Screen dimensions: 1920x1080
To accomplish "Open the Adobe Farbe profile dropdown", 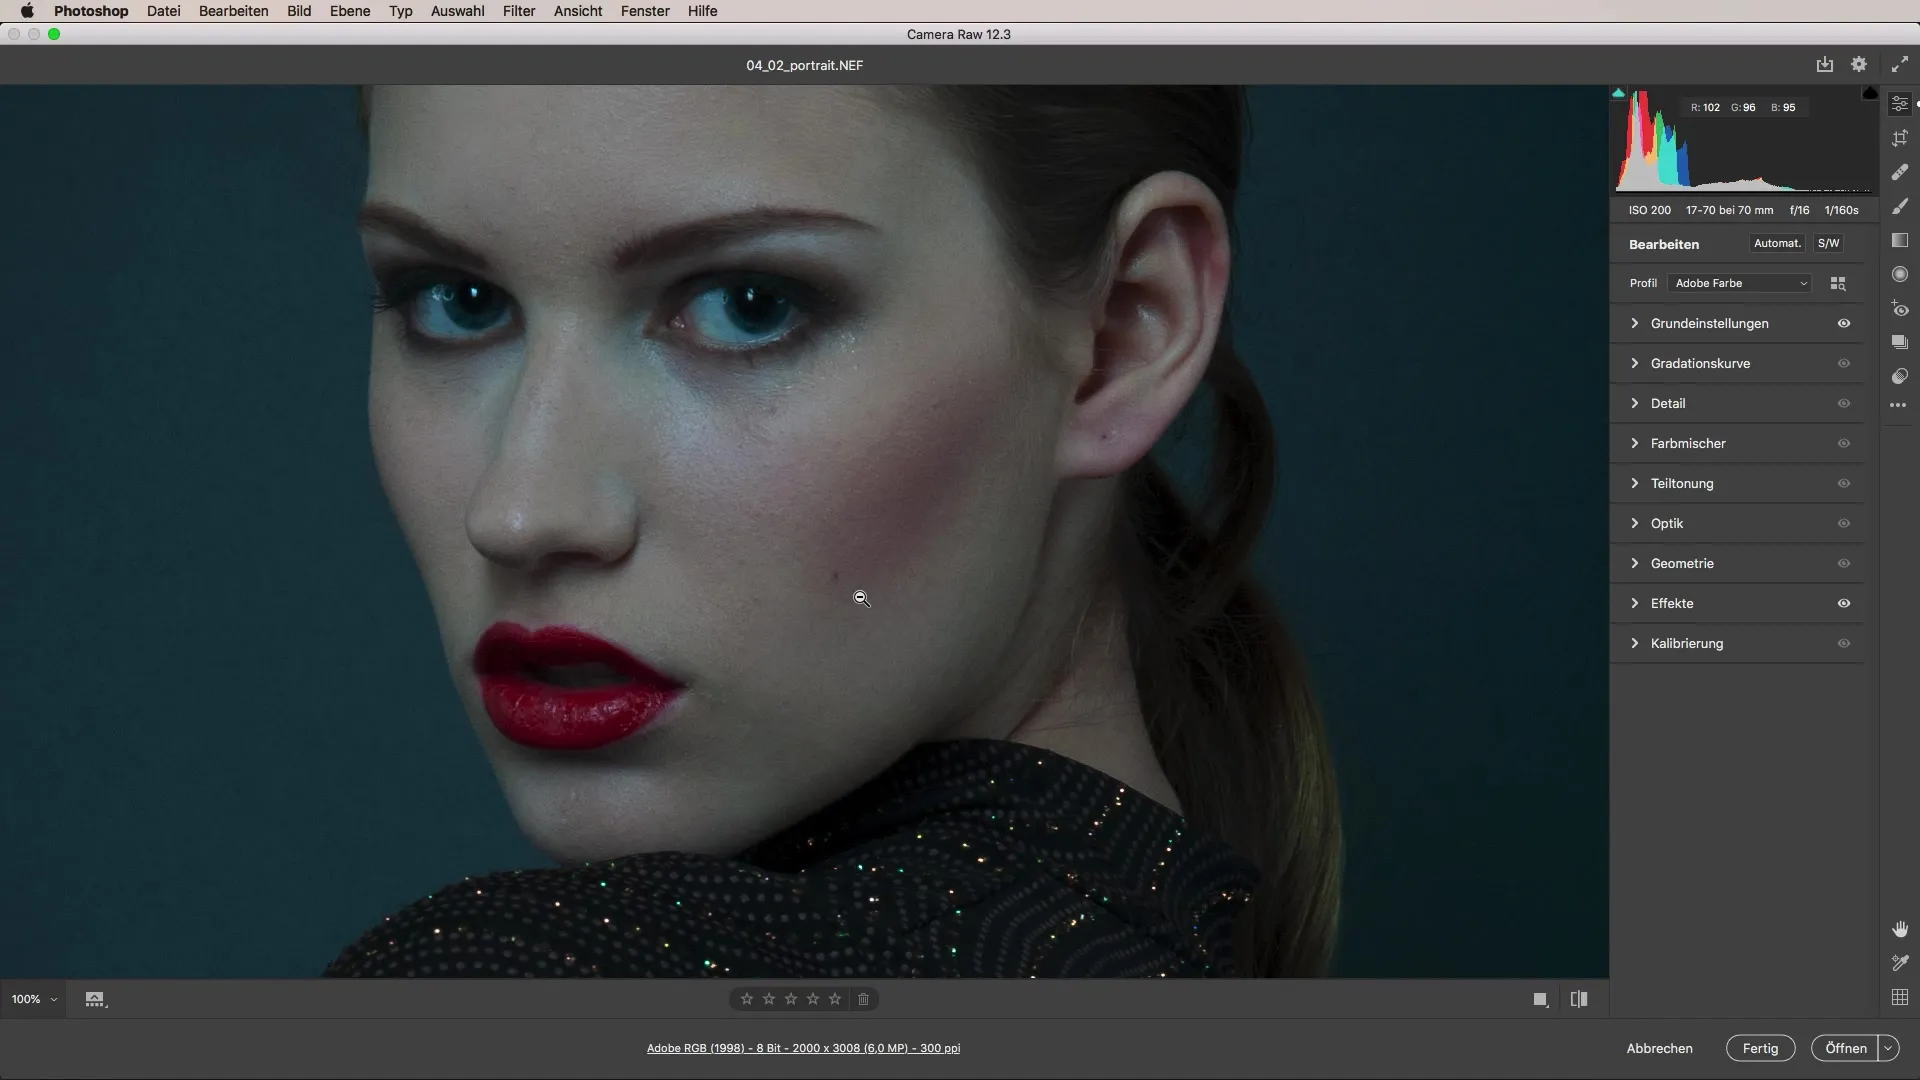I will pyautogui.click(x=1740, y=283).
